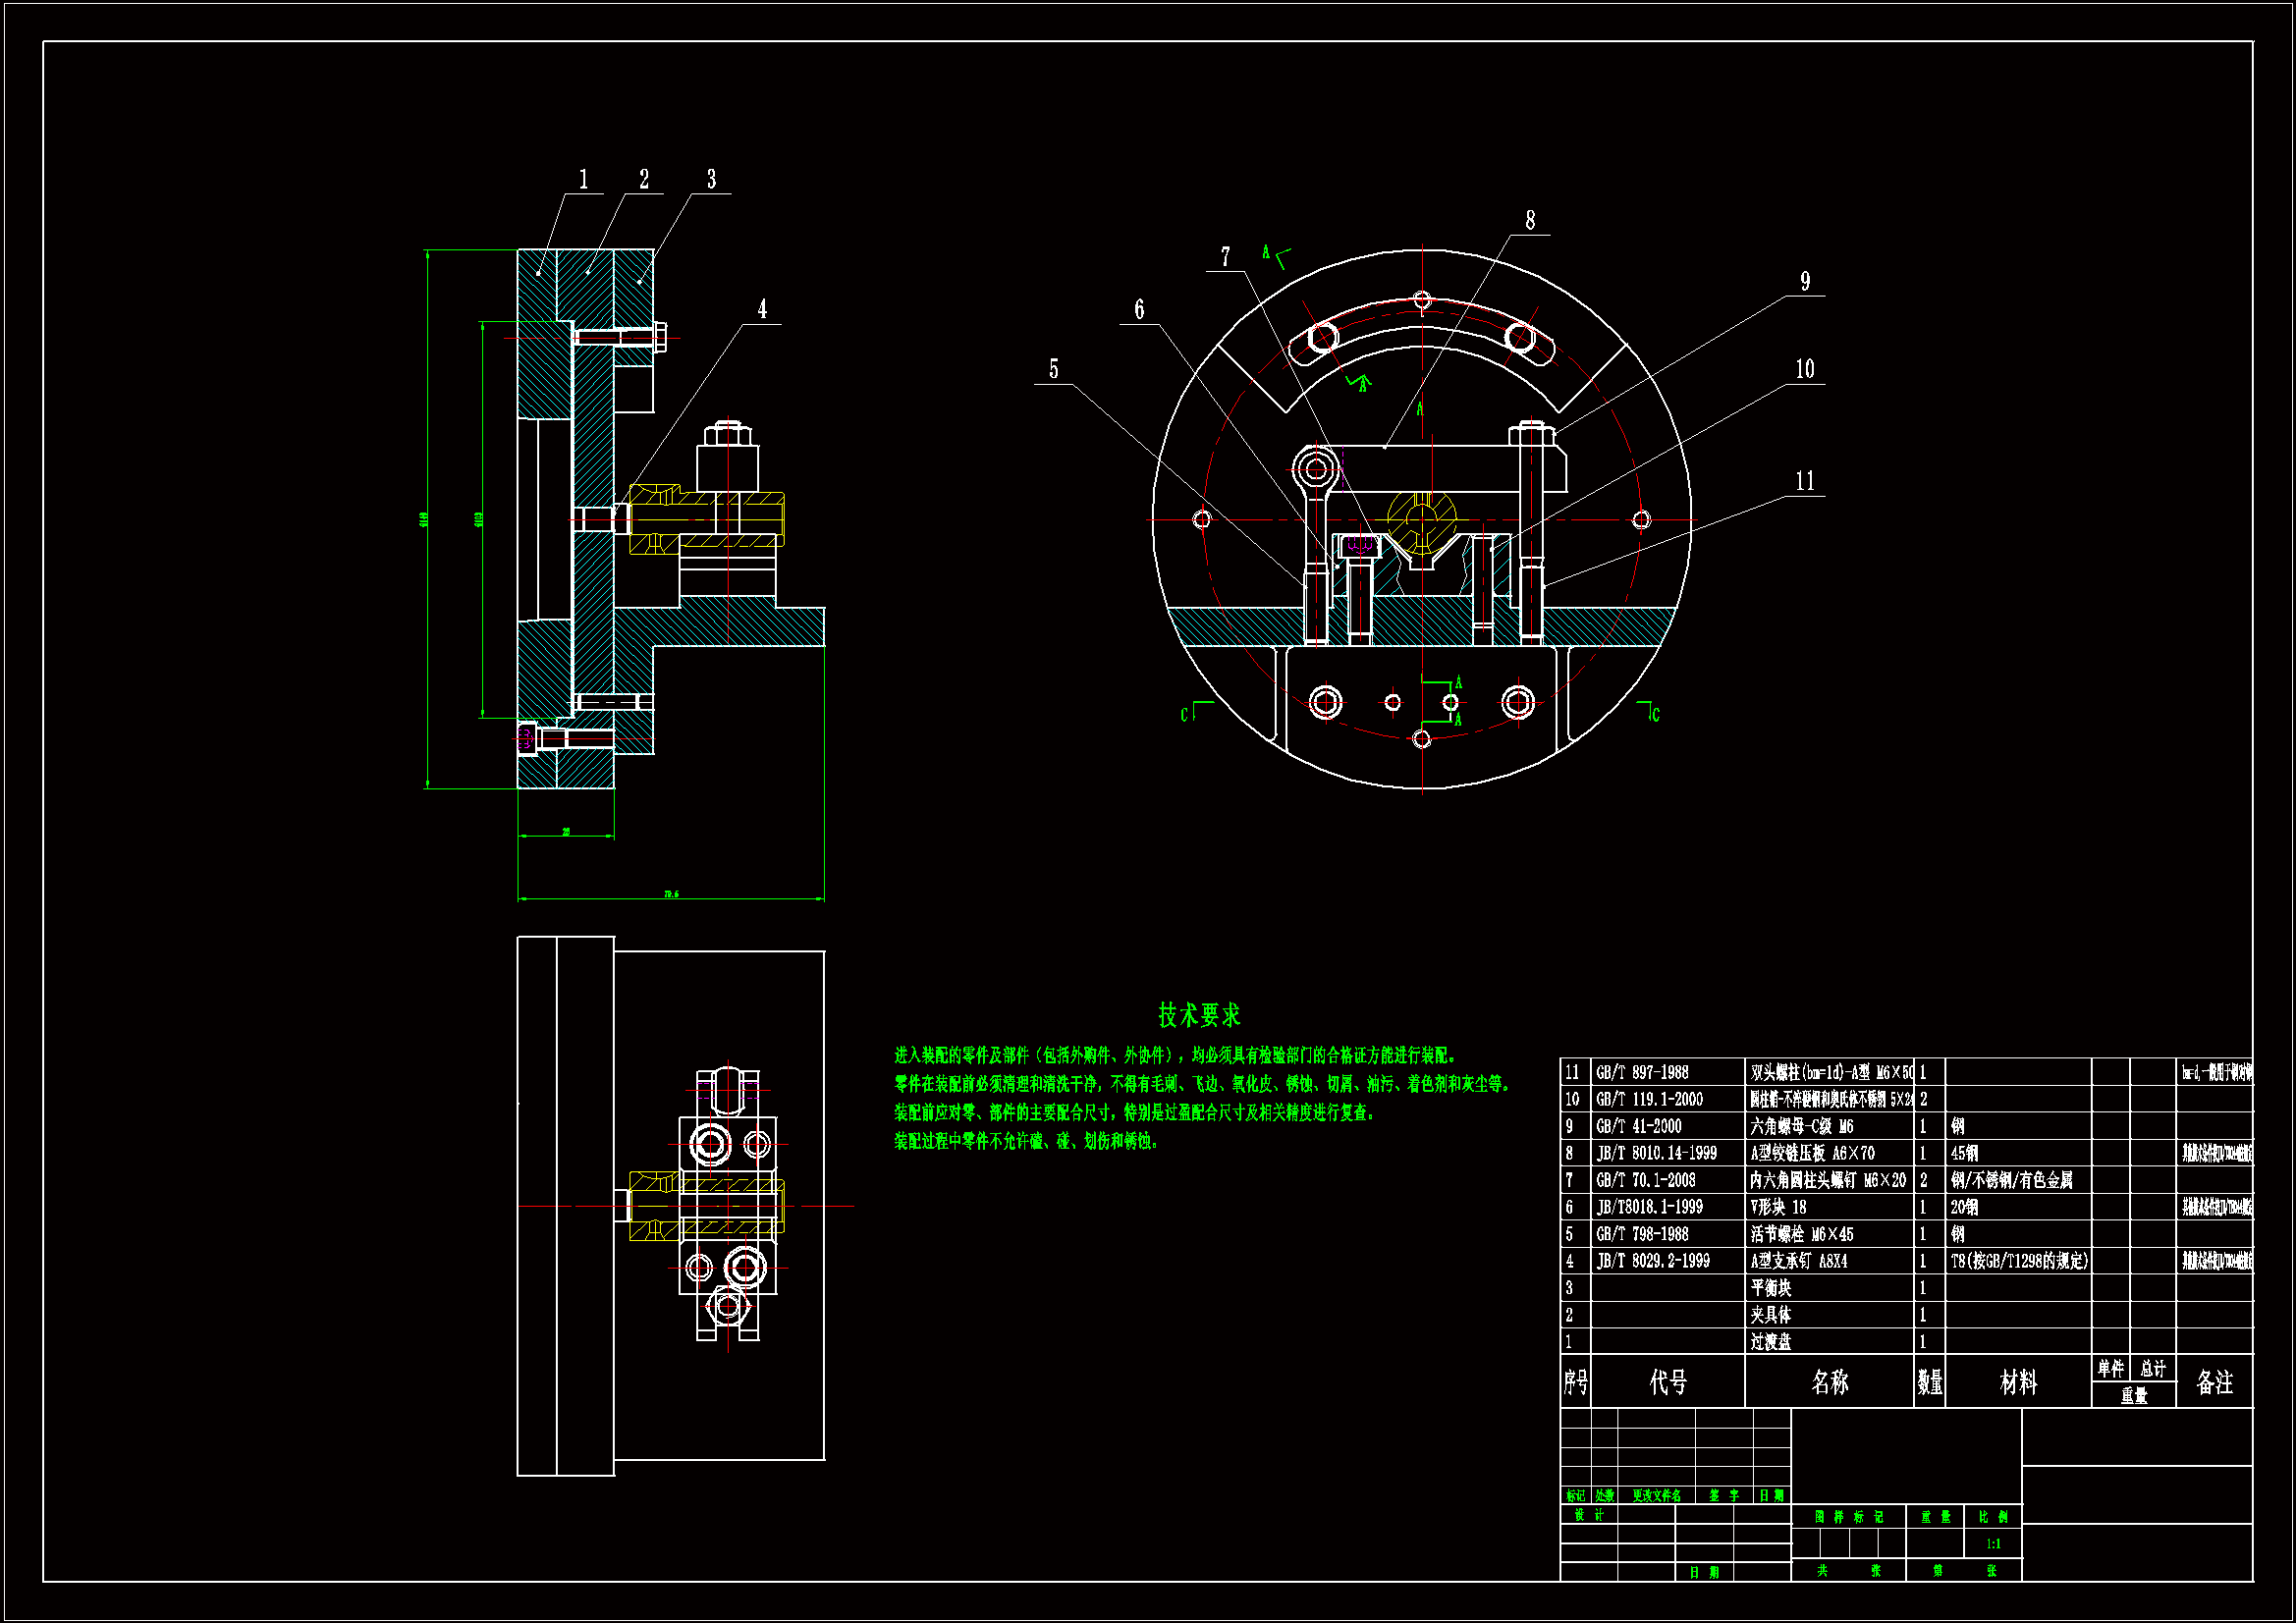Click part balloon number 1

tap(584, 180)
